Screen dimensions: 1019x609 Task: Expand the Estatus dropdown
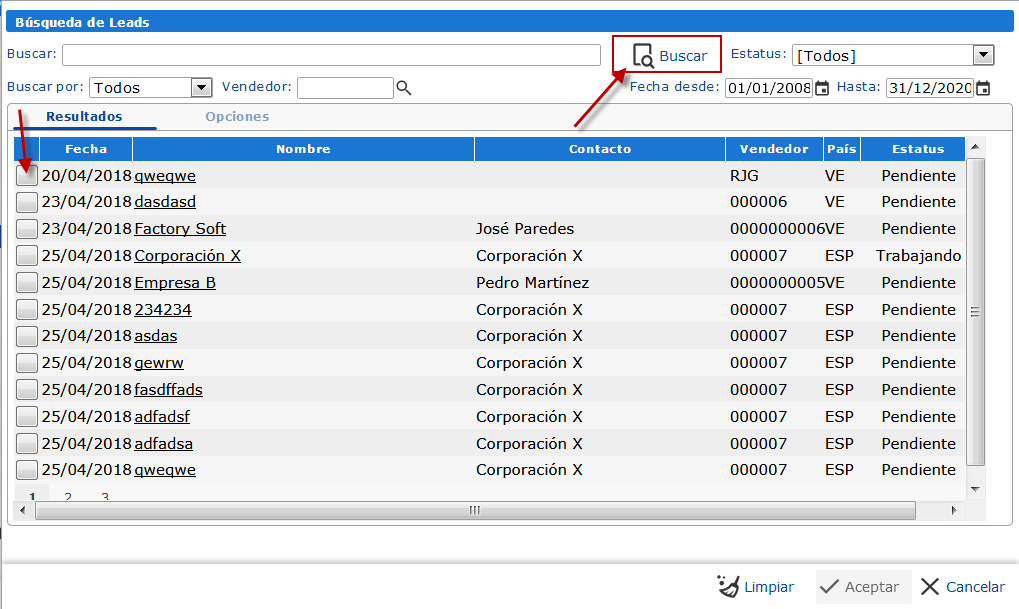(983, 56)
